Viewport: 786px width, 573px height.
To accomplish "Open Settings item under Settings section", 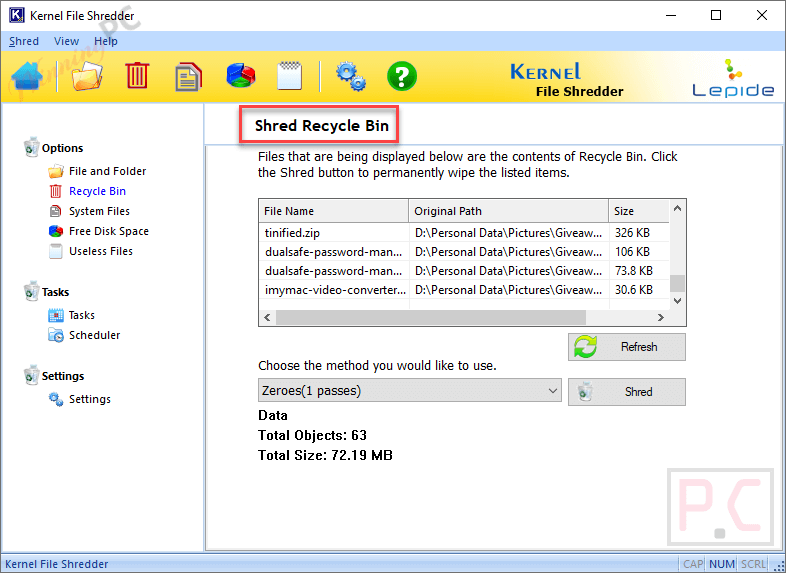I will (79, 400).
